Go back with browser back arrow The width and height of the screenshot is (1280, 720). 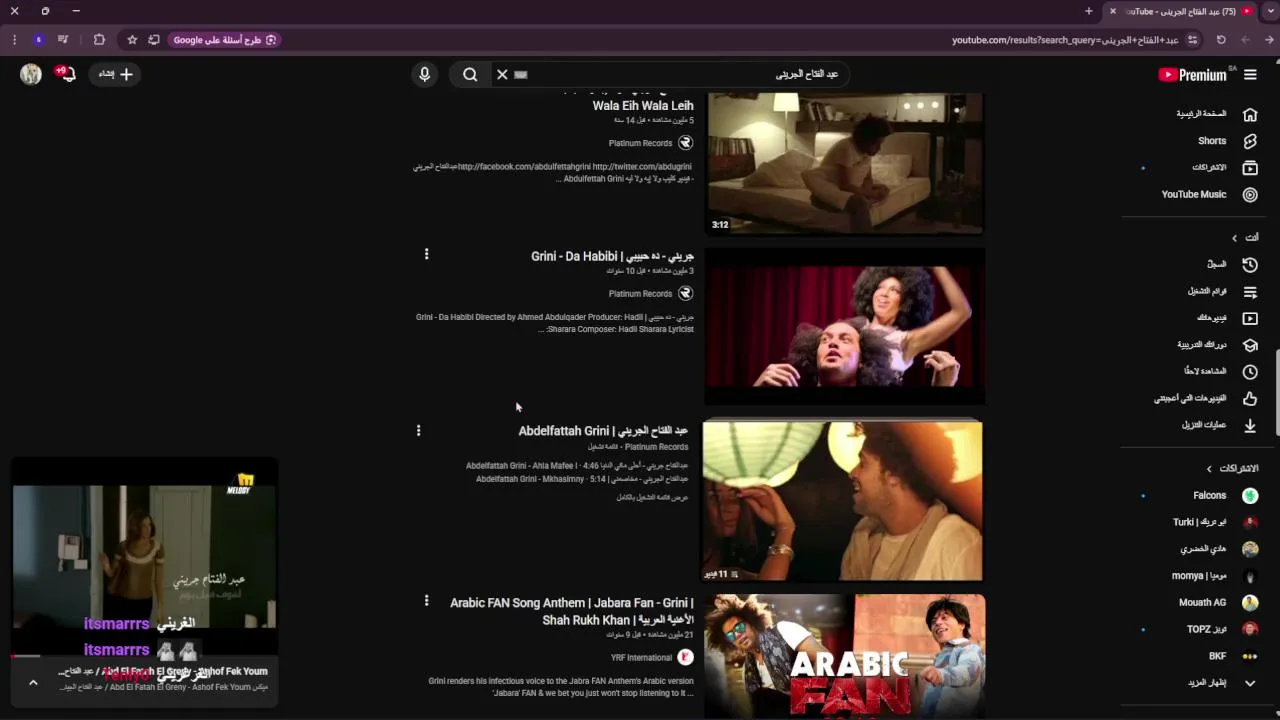[x=1270, y=40]
